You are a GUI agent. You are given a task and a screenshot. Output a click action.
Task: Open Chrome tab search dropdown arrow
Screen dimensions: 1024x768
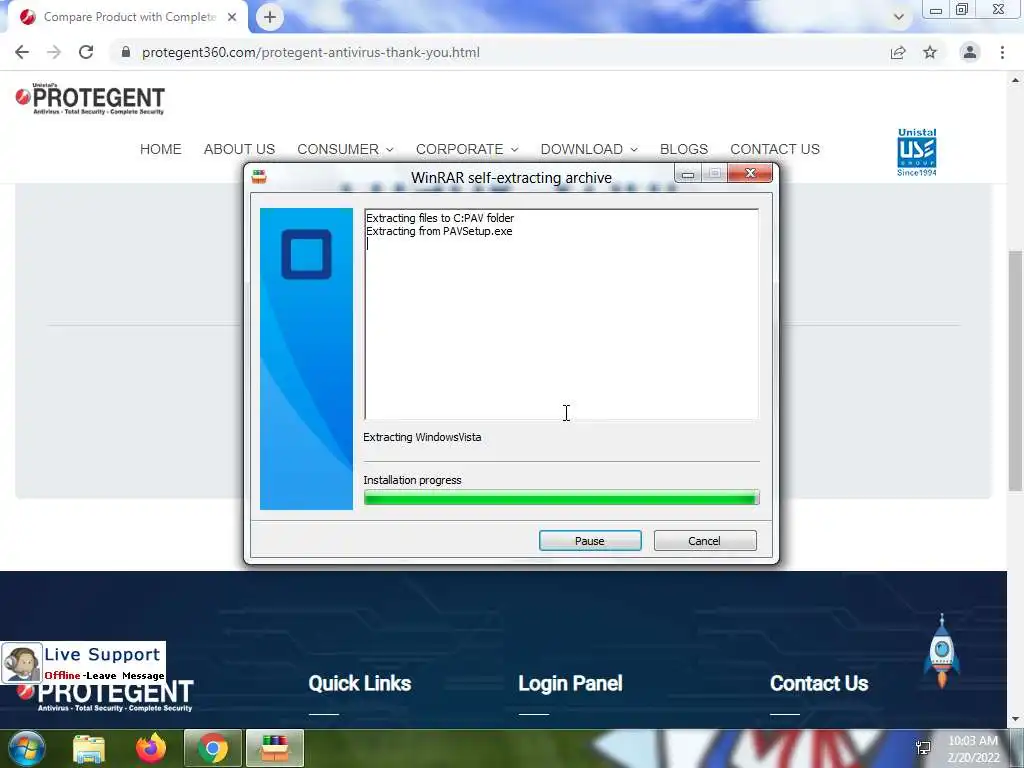(x=899, y=17)
